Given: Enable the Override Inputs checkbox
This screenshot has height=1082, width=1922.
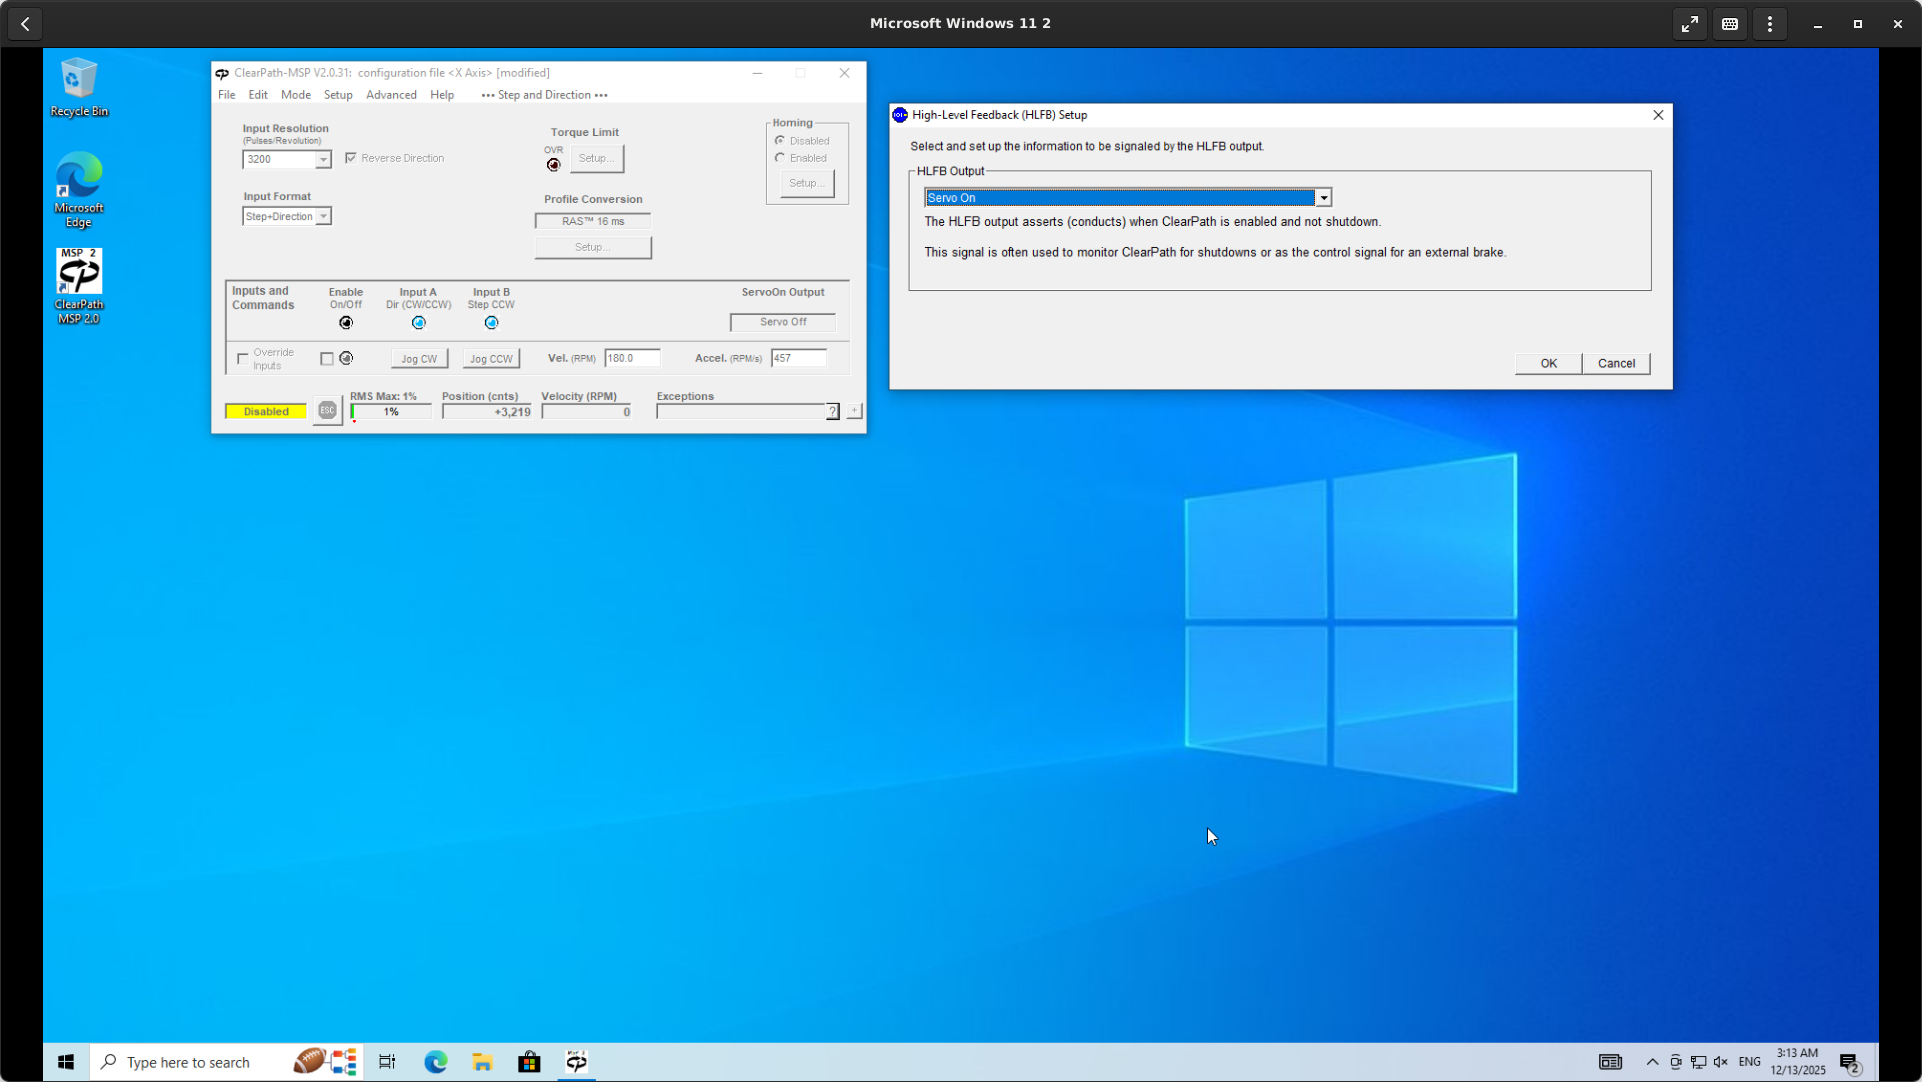Looking at the screenshot, I should pos(243,358).
